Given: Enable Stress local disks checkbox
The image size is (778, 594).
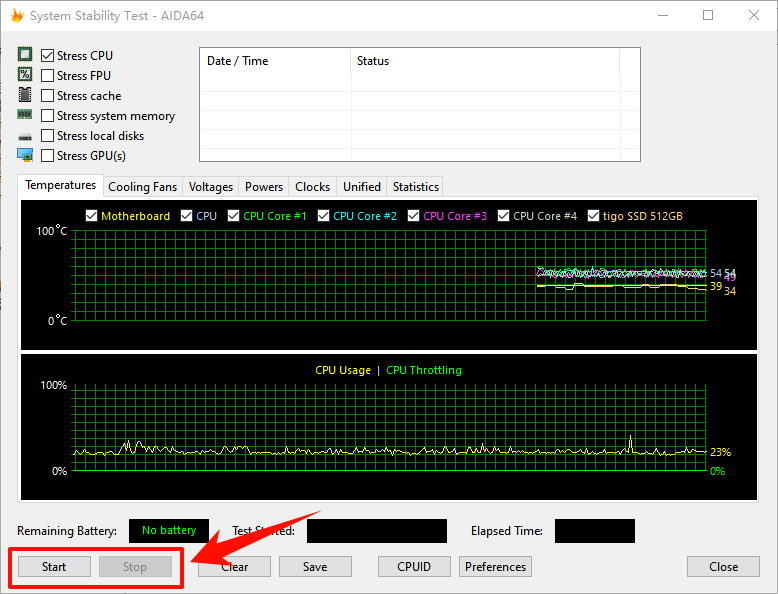Looking at the screenshot, I should [x=47, y=135].
